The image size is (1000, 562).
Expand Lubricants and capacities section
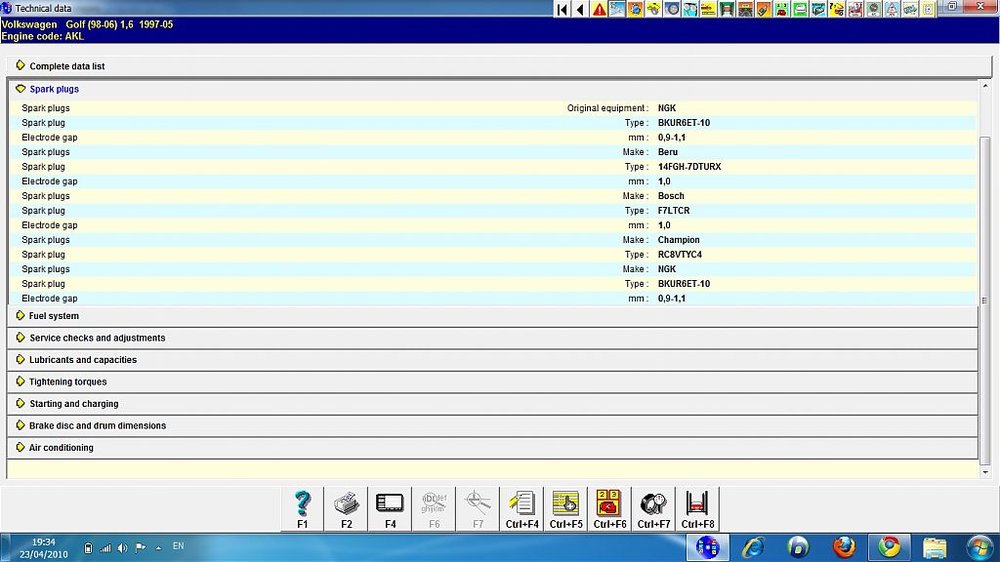[493, 360]
